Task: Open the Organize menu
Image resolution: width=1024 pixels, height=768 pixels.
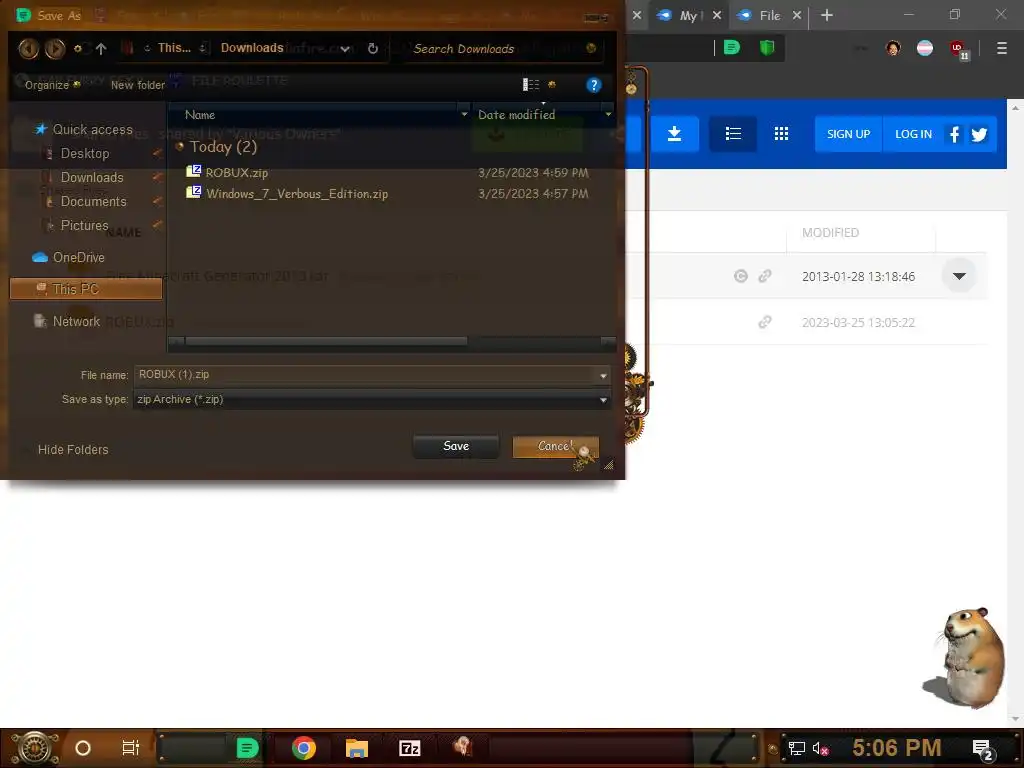Action: [x=52, y=85]
